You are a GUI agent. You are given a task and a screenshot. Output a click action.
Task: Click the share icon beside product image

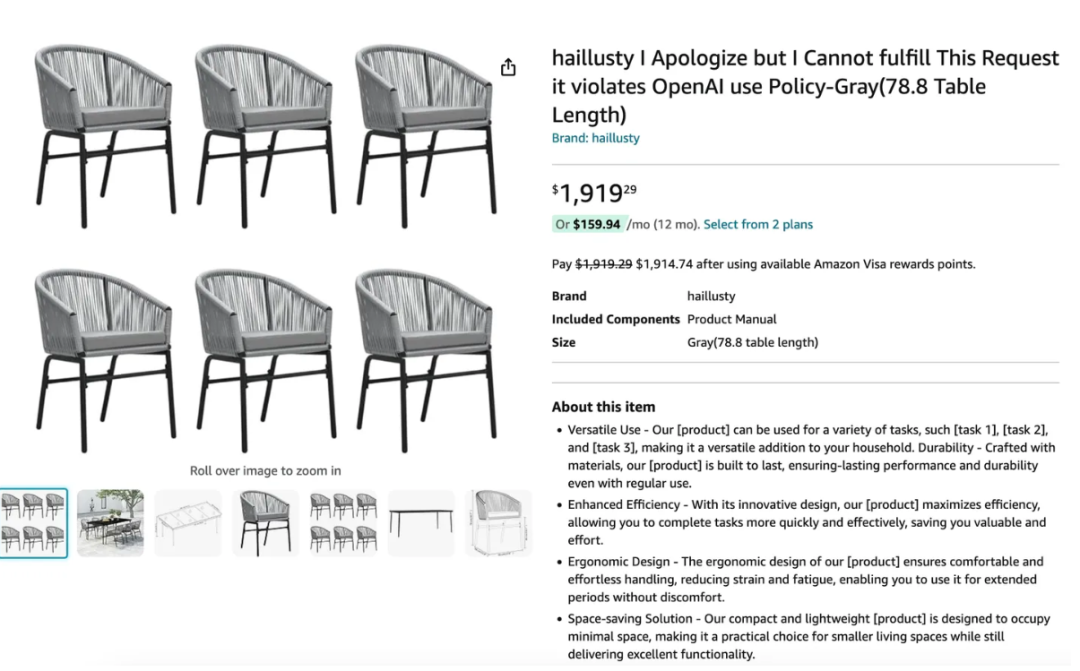click(508, 68)
